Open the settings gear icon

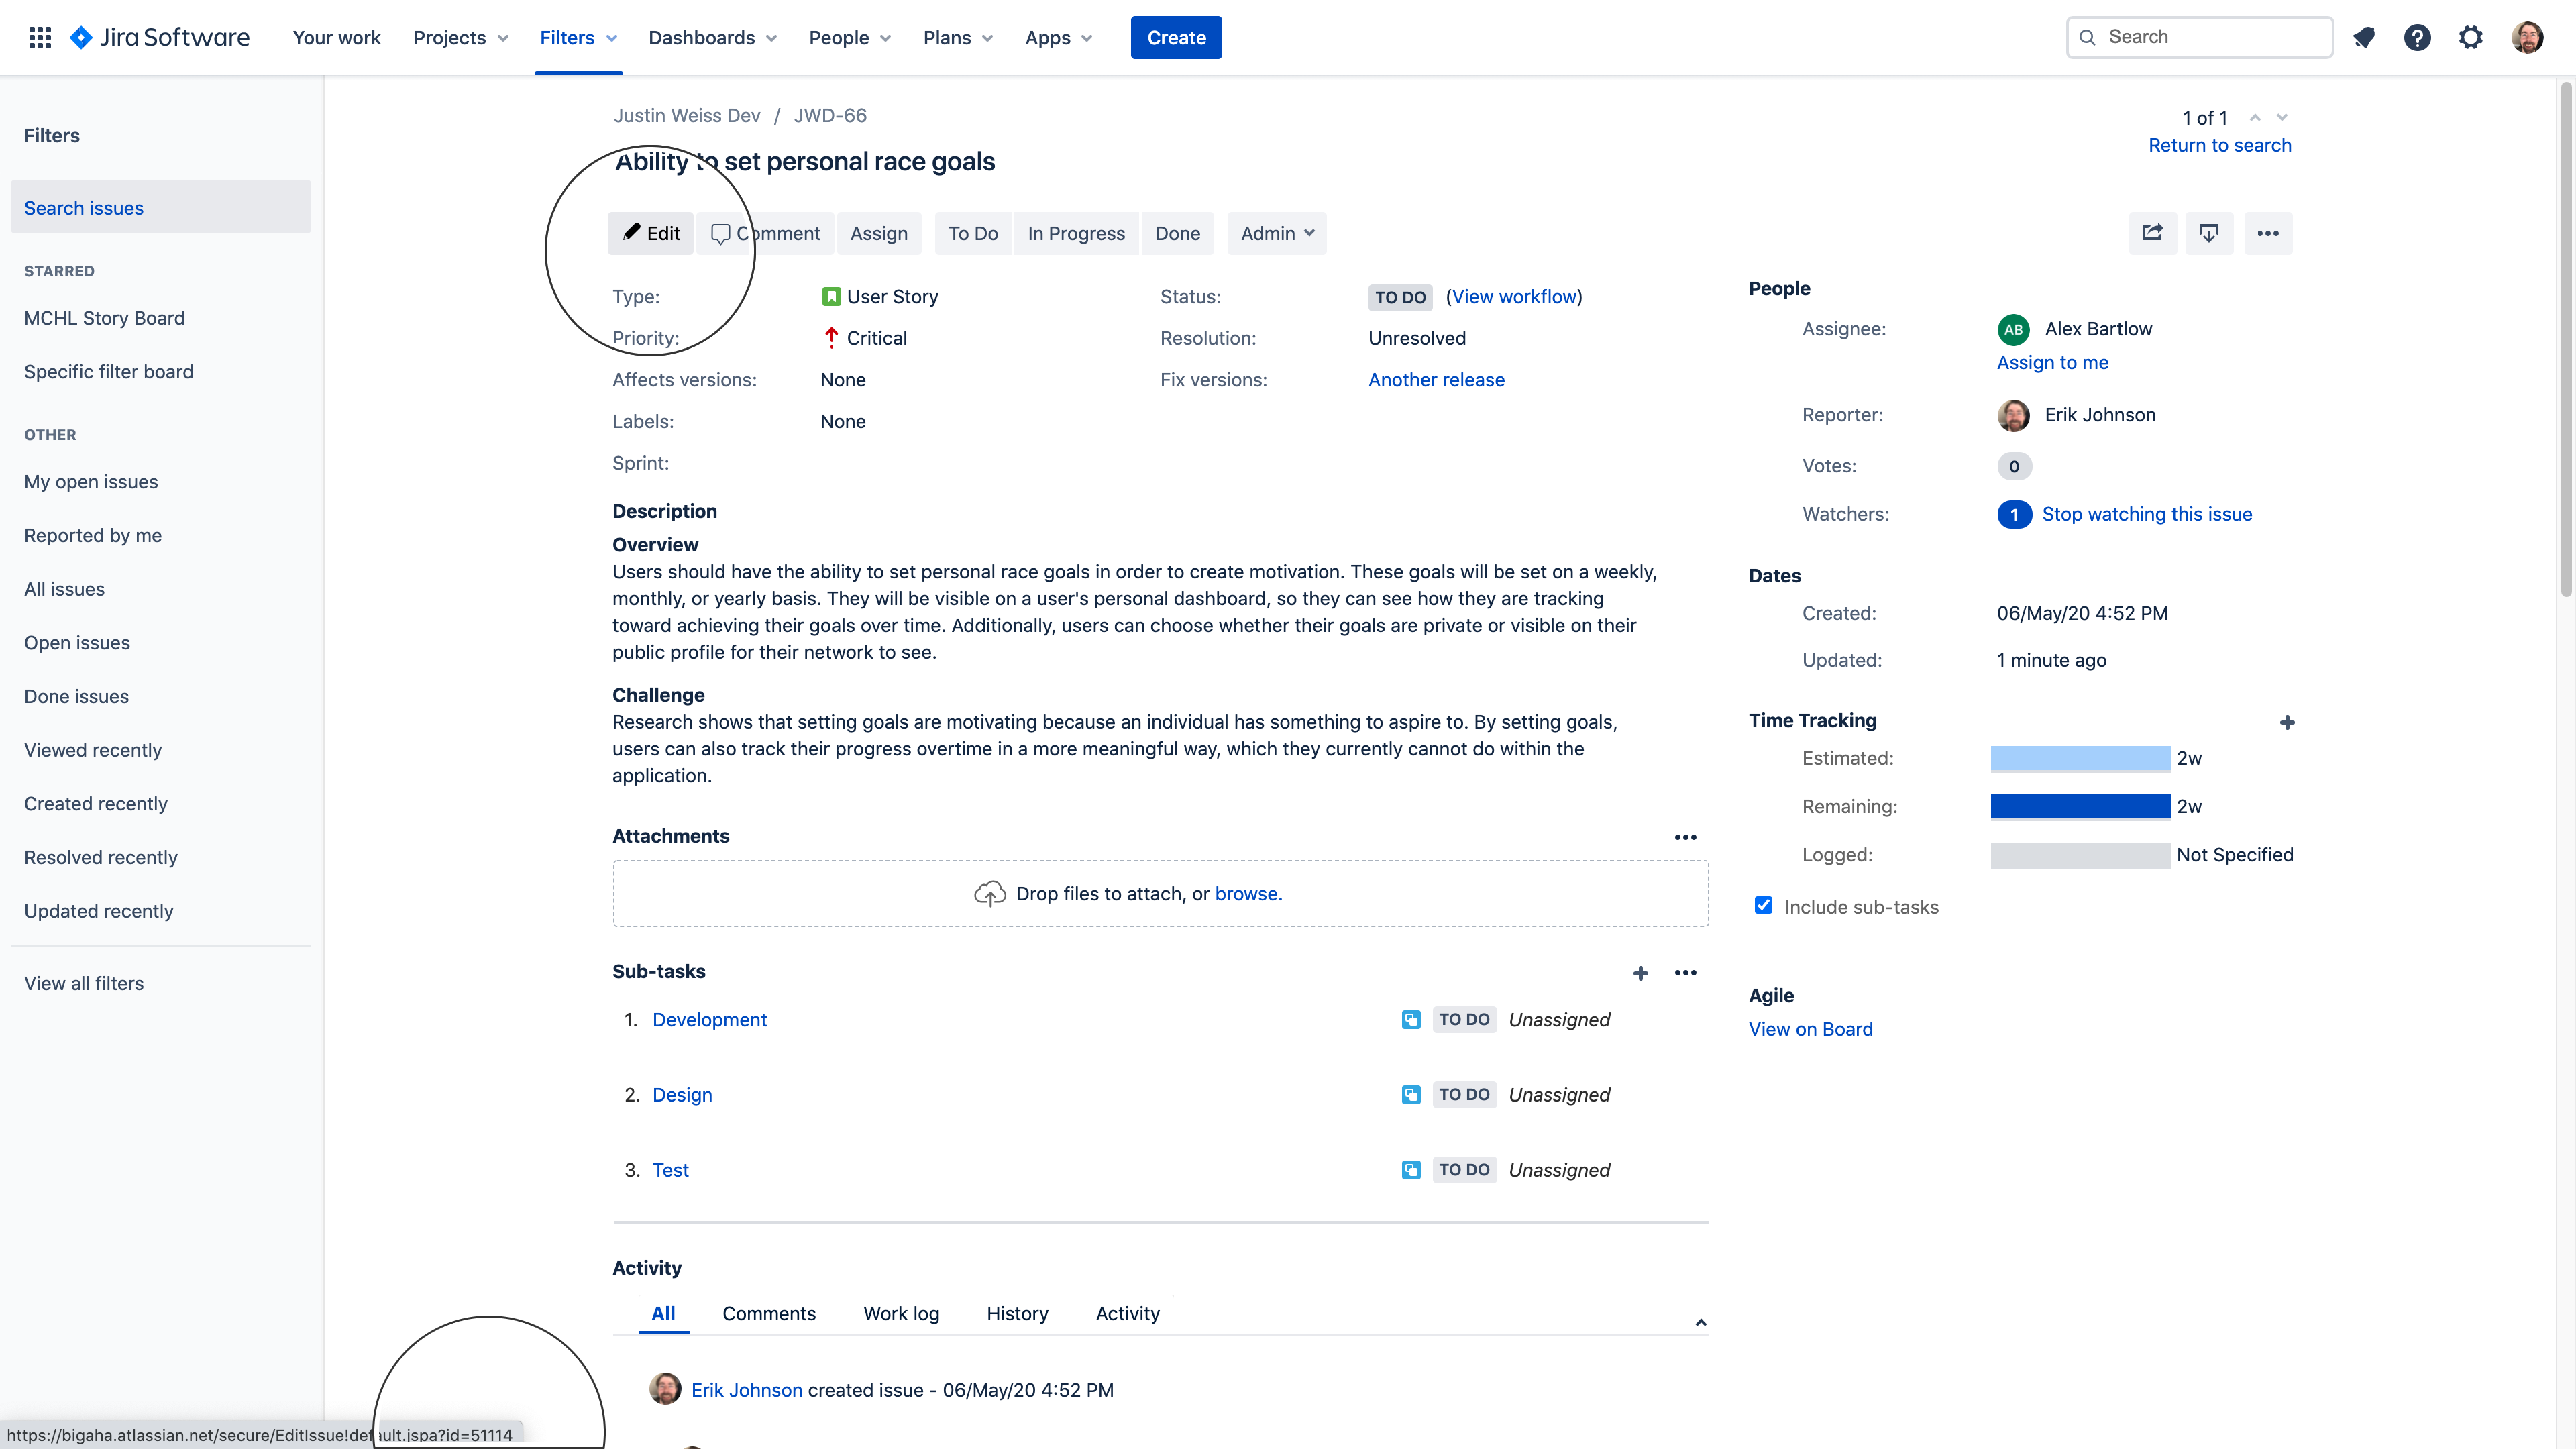click(2471, 37)
